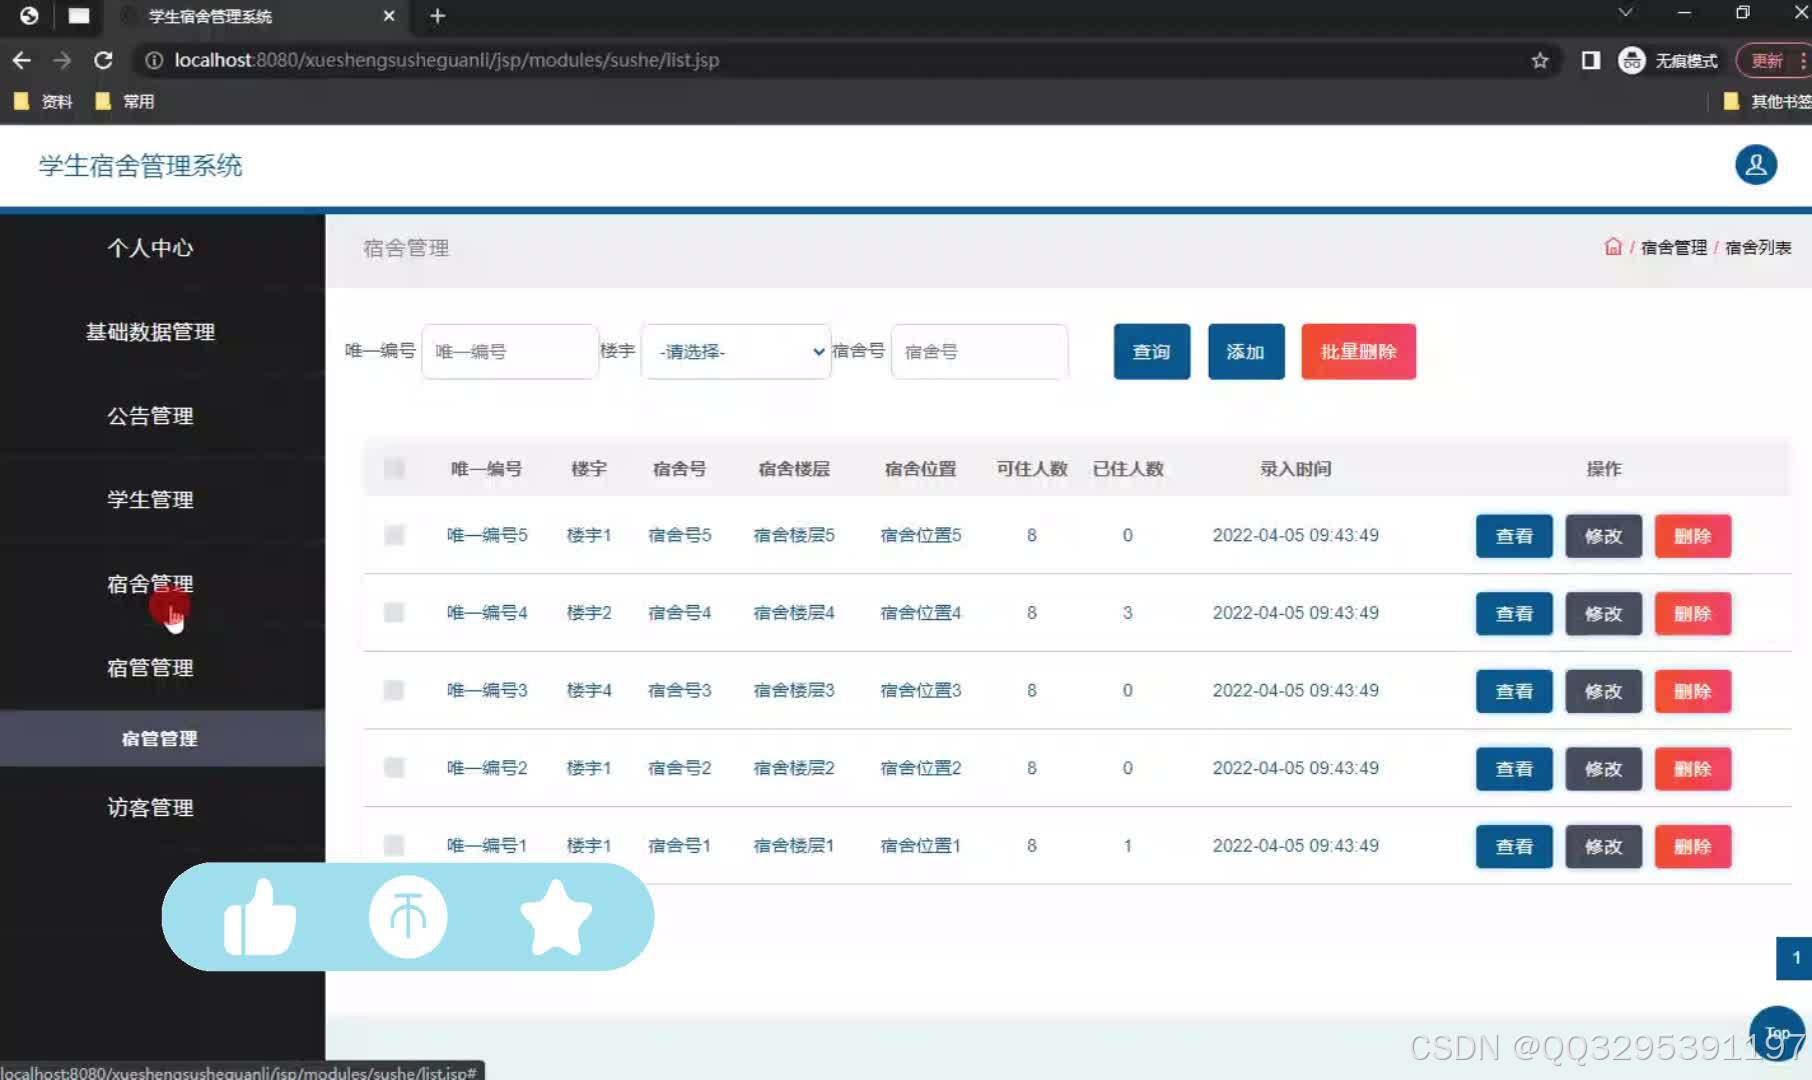Click the thumbs-up like icon

pos(259,917)
